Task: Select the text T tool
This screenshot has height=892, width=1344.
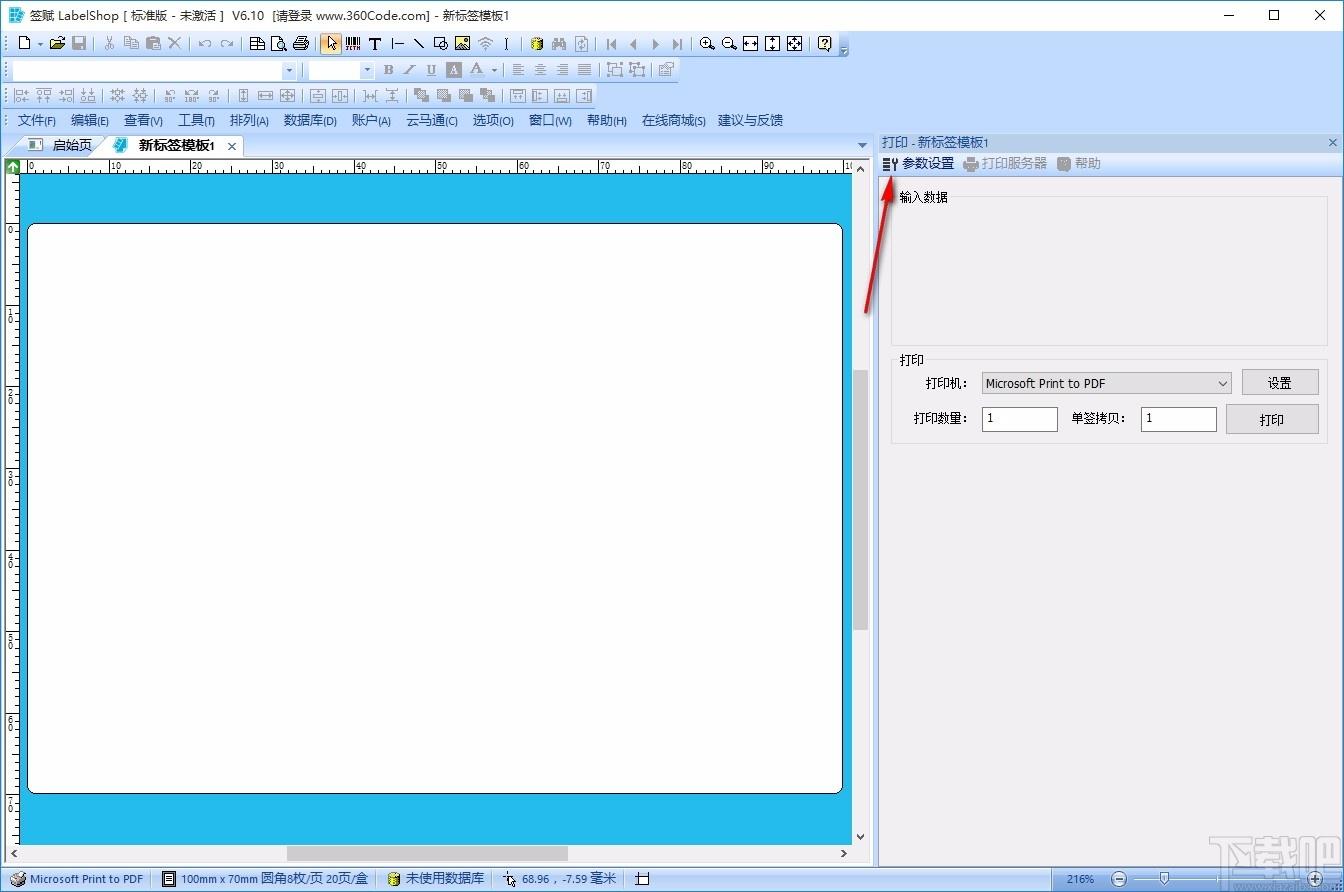Action: 375,43
